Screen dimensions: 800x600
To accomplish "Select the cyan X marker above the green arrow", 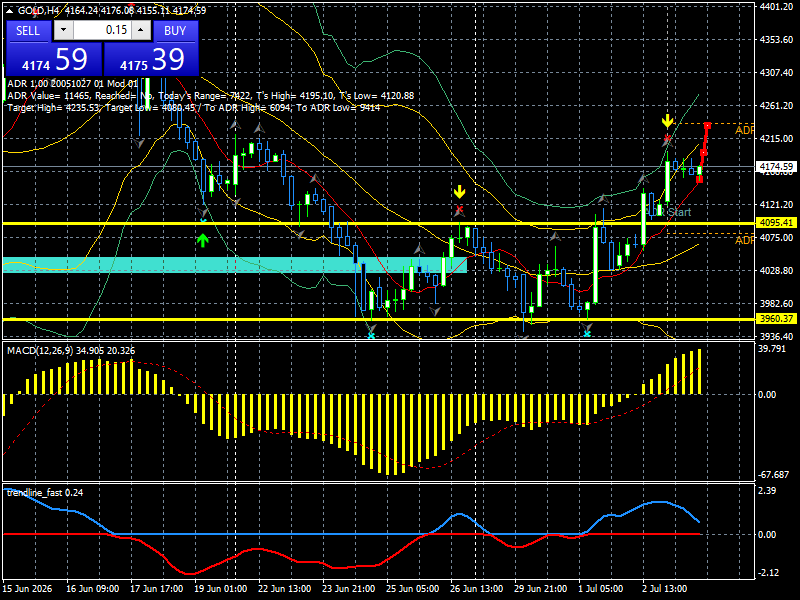I will point(203,221).
